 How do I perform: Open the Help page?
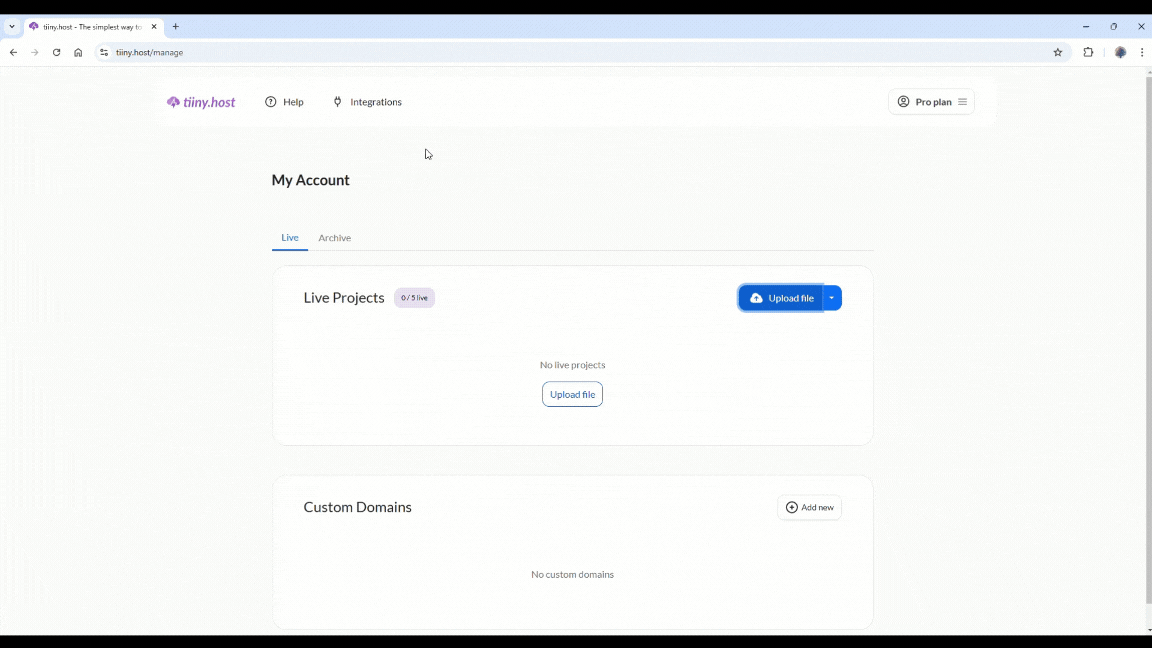point(284,102)
